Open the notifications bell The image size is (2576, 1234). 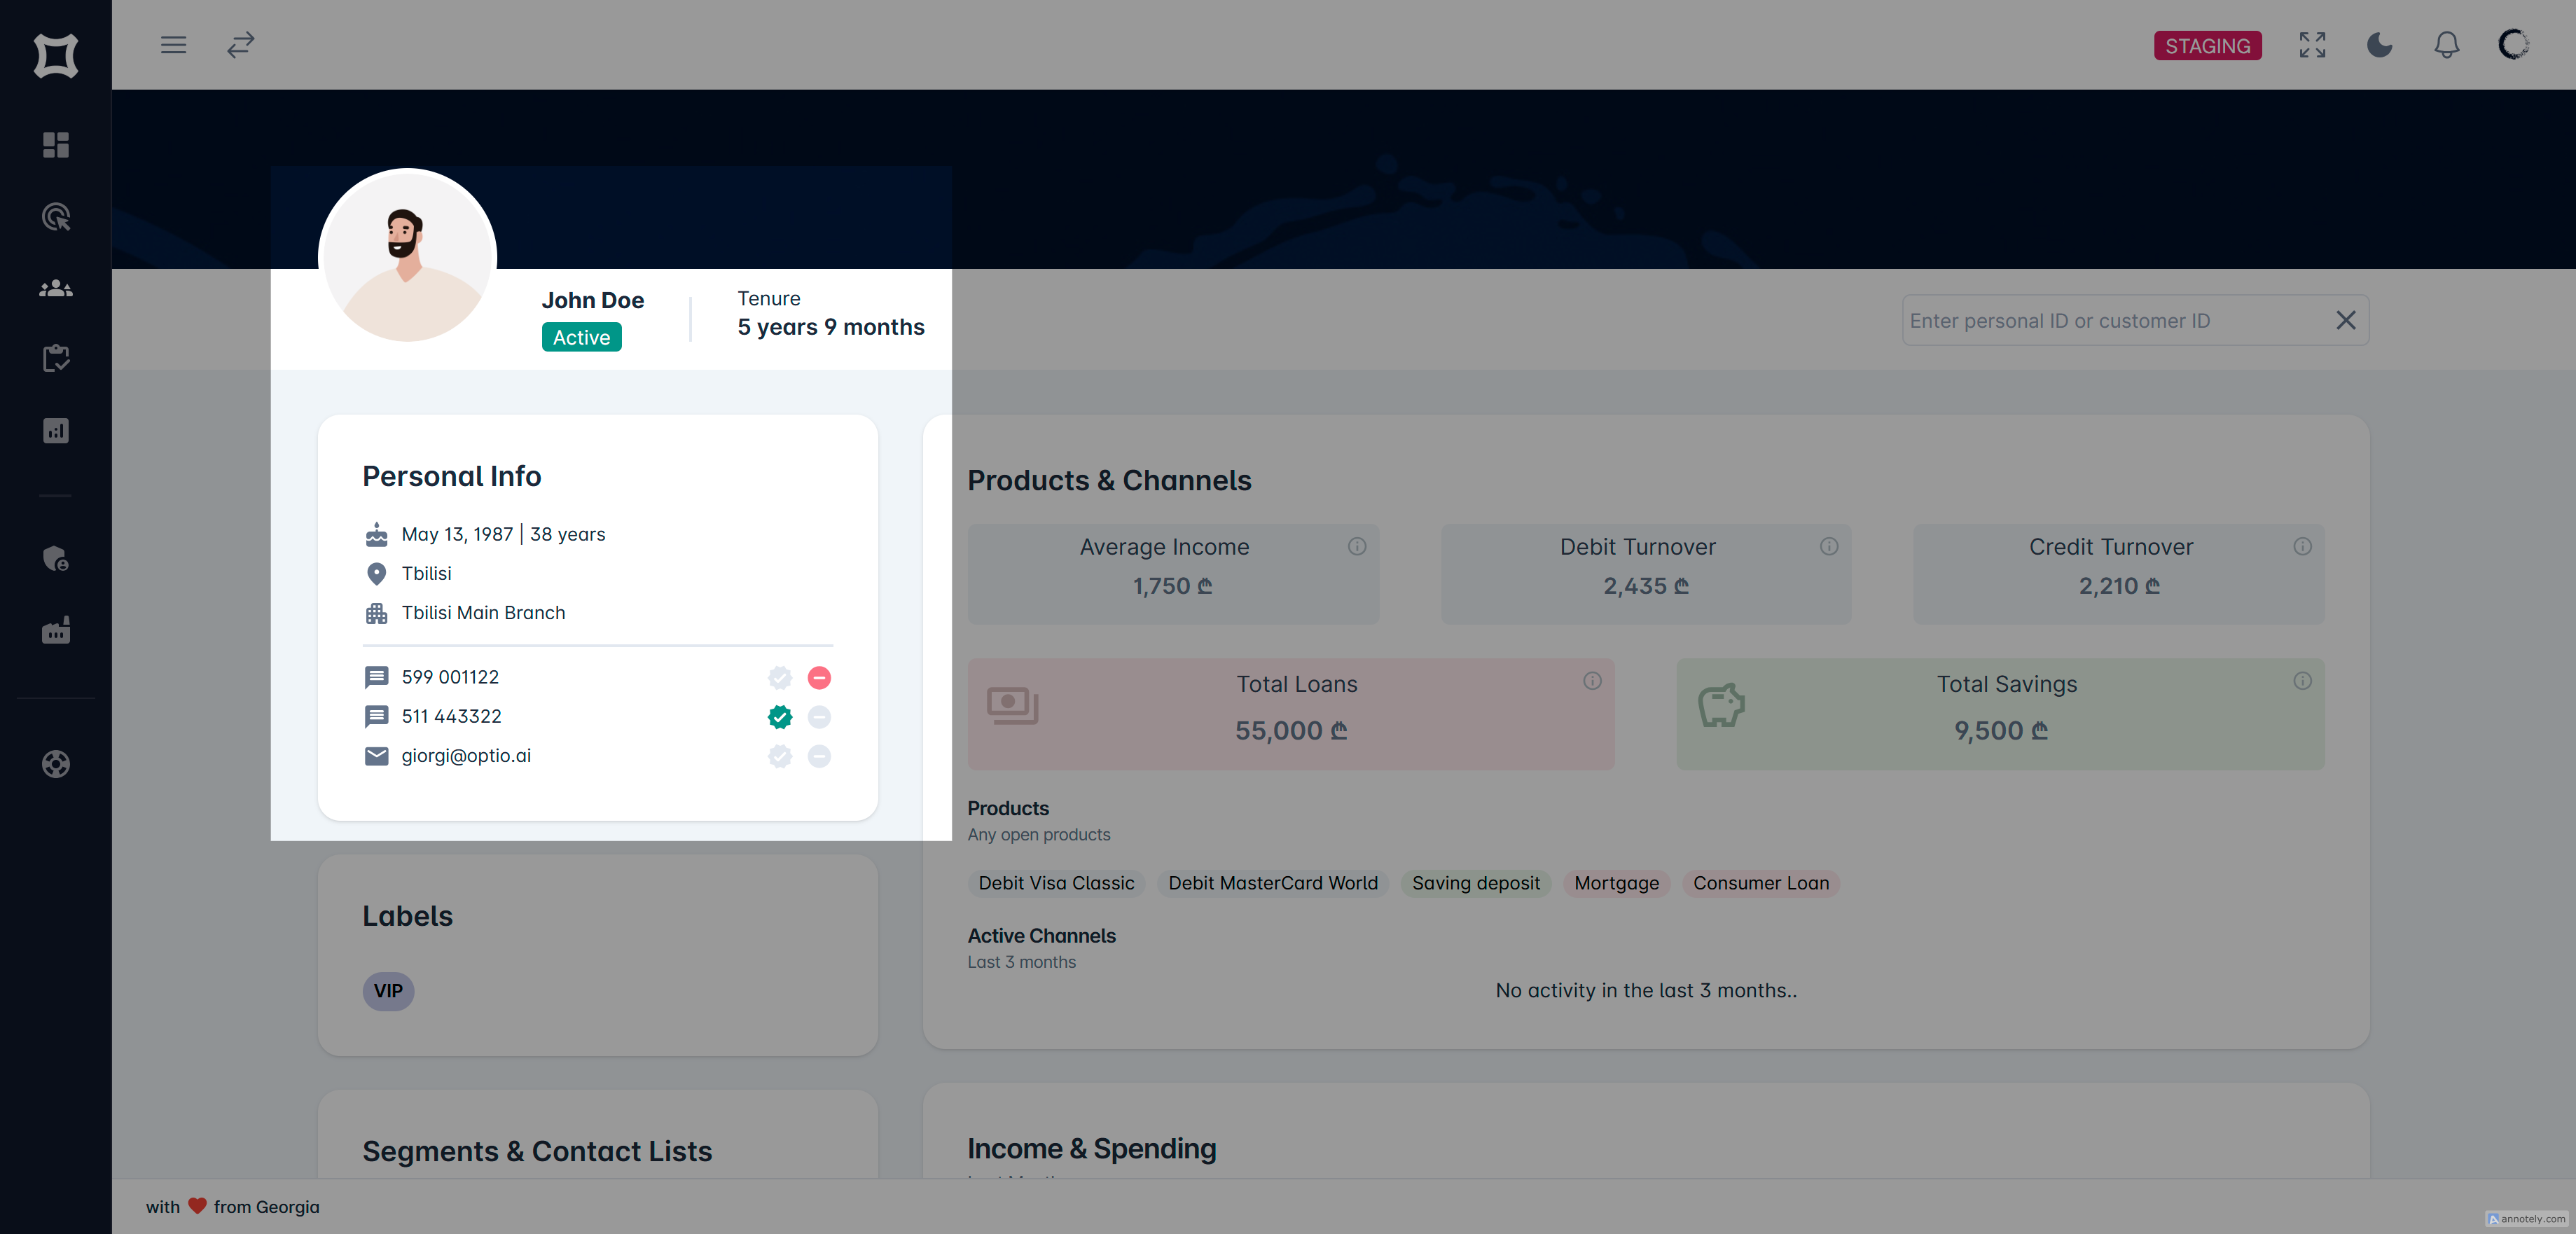point(2446,45)
